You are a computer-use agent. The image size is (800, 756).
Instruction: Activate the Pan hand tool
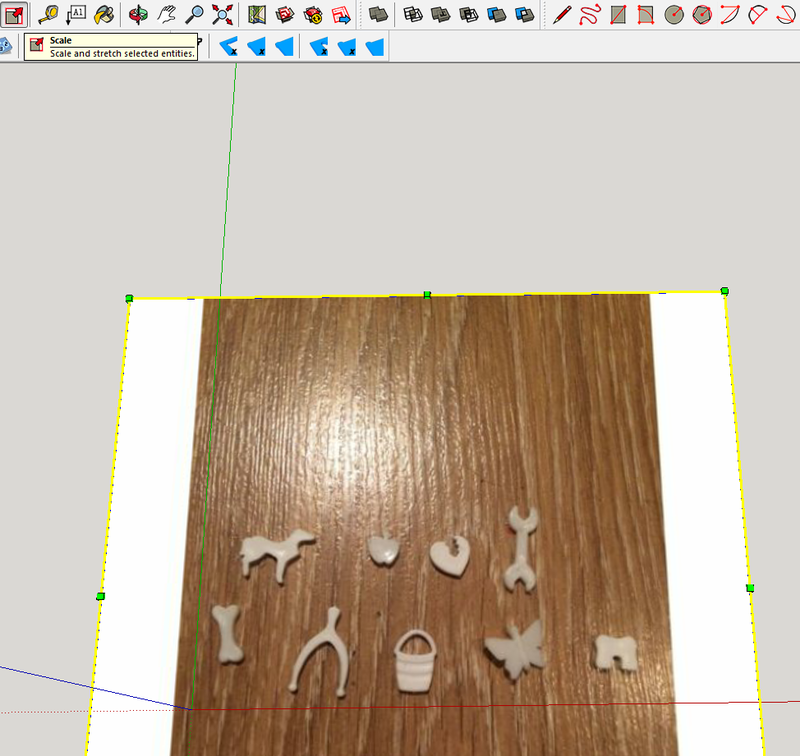tap(166, 15)
